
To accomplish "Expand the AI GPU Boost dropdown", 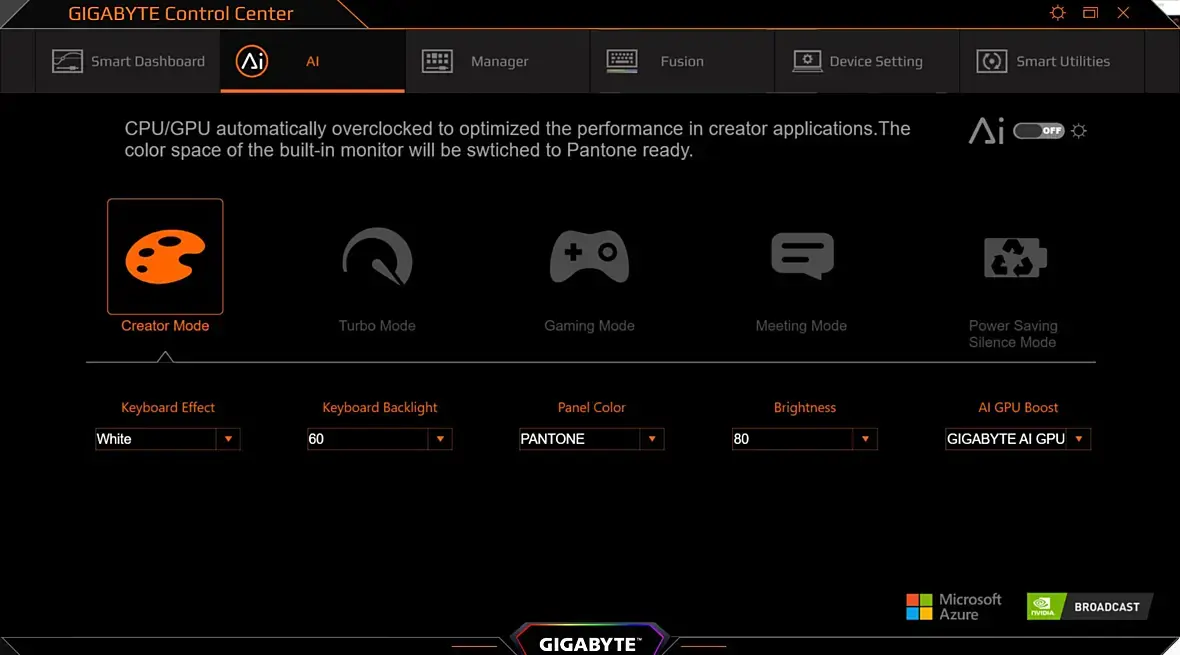I will 1017,439.
